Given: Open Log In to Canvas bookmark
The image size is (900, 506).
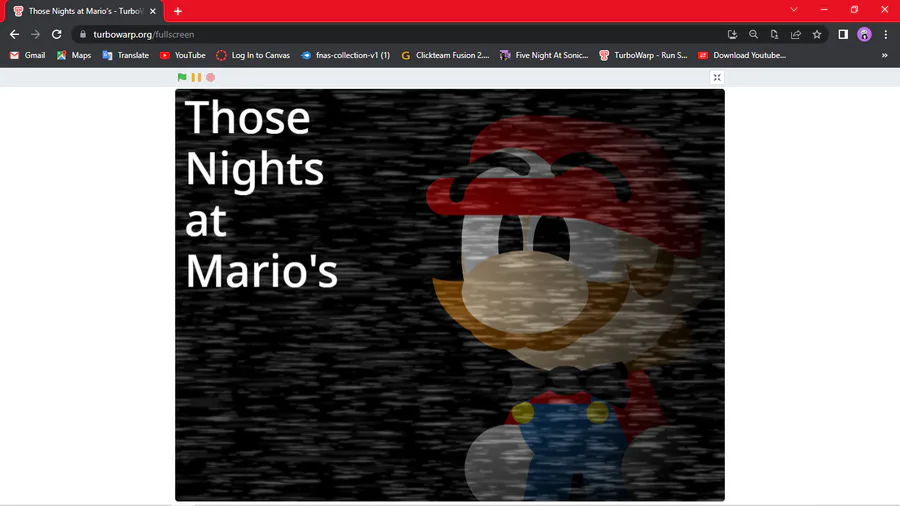Looking at the screenshot, I should point(253,55).
